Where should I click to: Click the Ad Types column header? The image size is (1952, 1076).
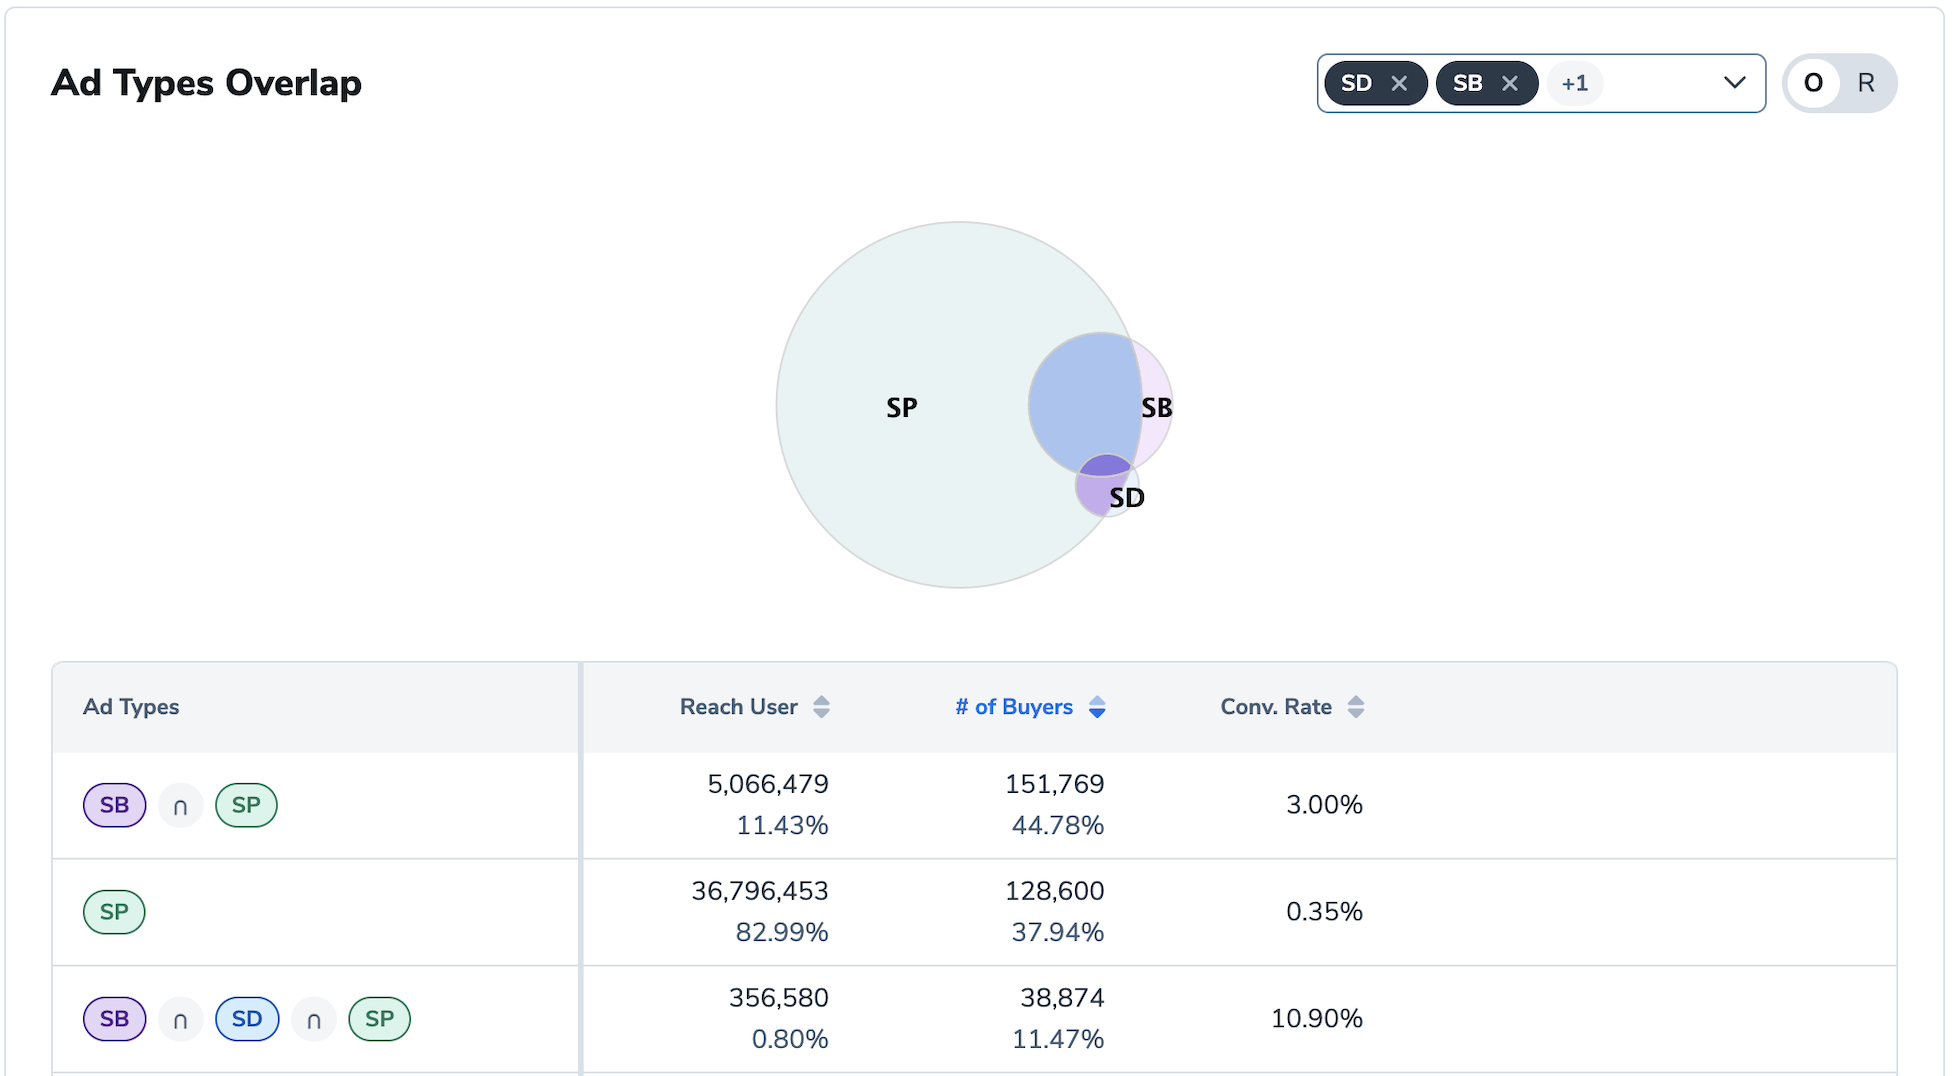coord(131,707)
